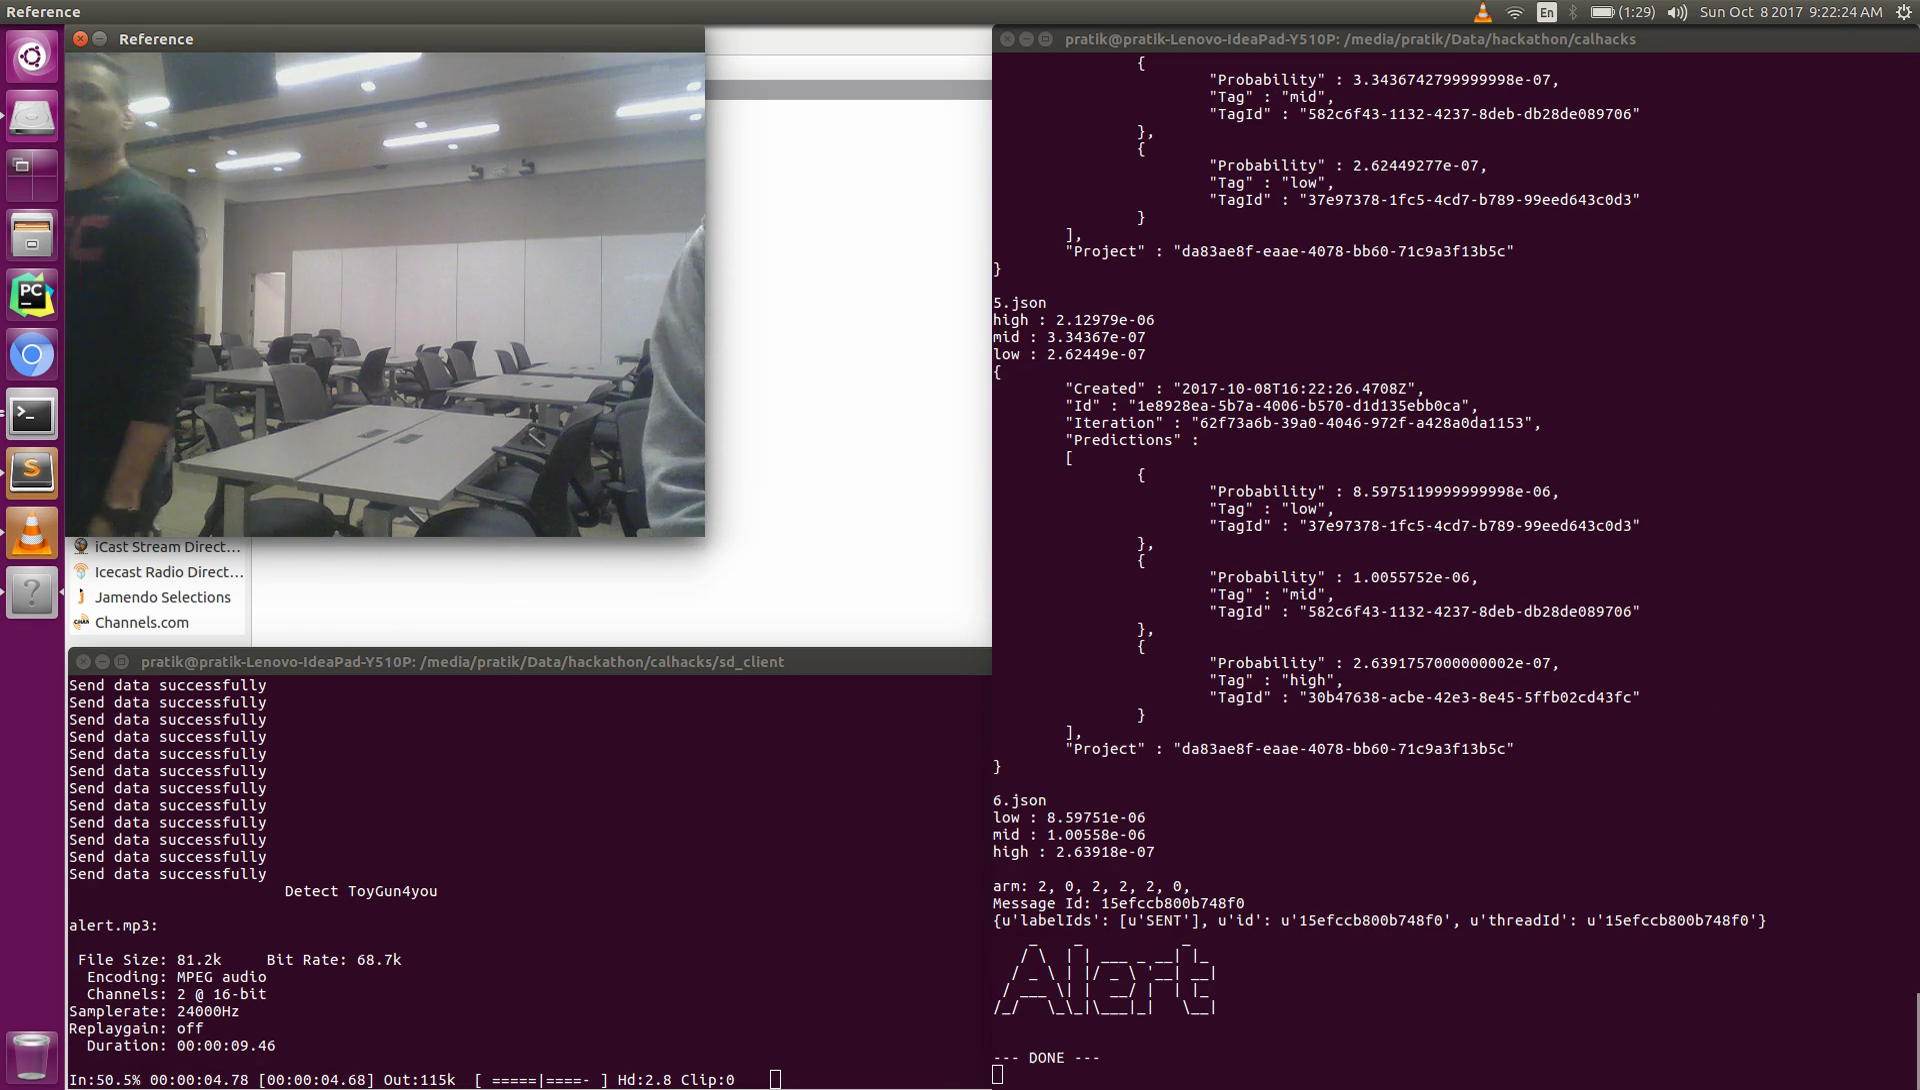The width and height of the screenshot is (1920, 1090).
Task: Open battery indicator showing 1:29
Action: click(1622, 12)
